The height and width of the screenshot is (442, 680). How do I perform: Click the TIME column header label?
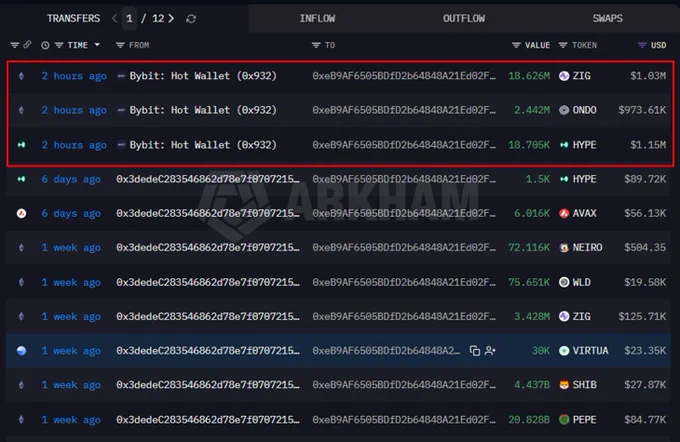[x=78, y=45]
